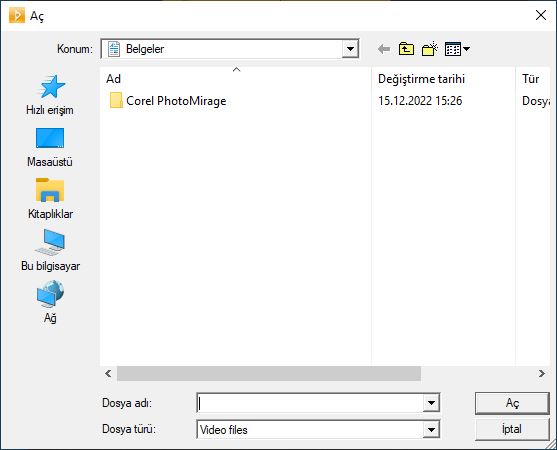Viewport: 557px width, 450px height.
Task: Expand the Dosya türü Video files dropdown
Action: point(431,430)
